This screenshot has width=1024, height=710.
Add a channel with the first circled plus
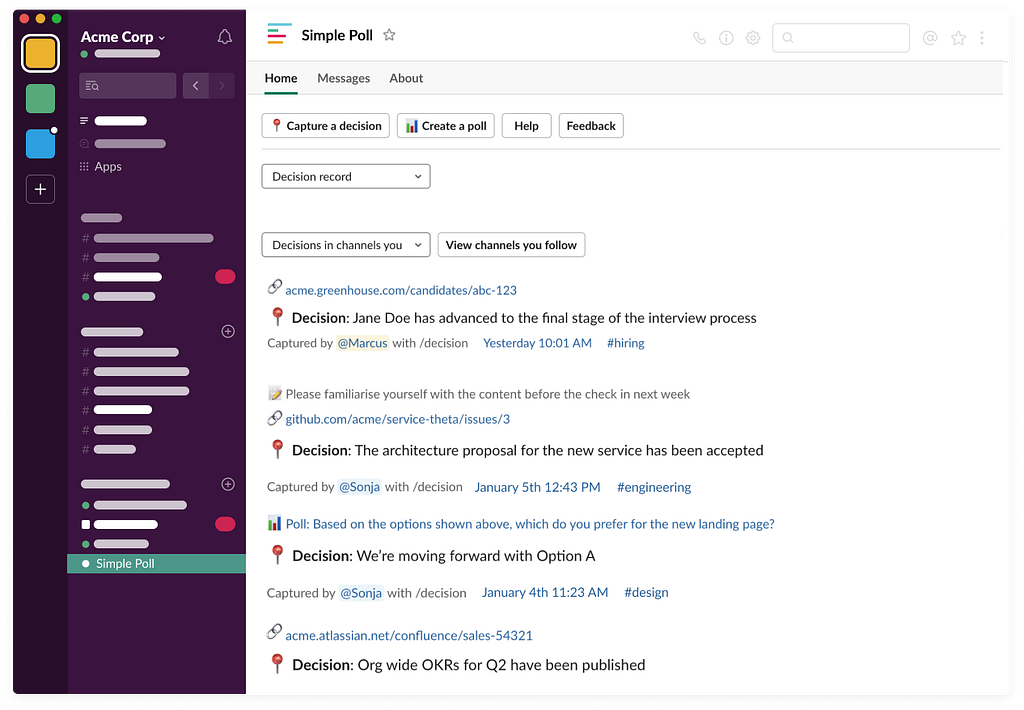click(228, 331)
